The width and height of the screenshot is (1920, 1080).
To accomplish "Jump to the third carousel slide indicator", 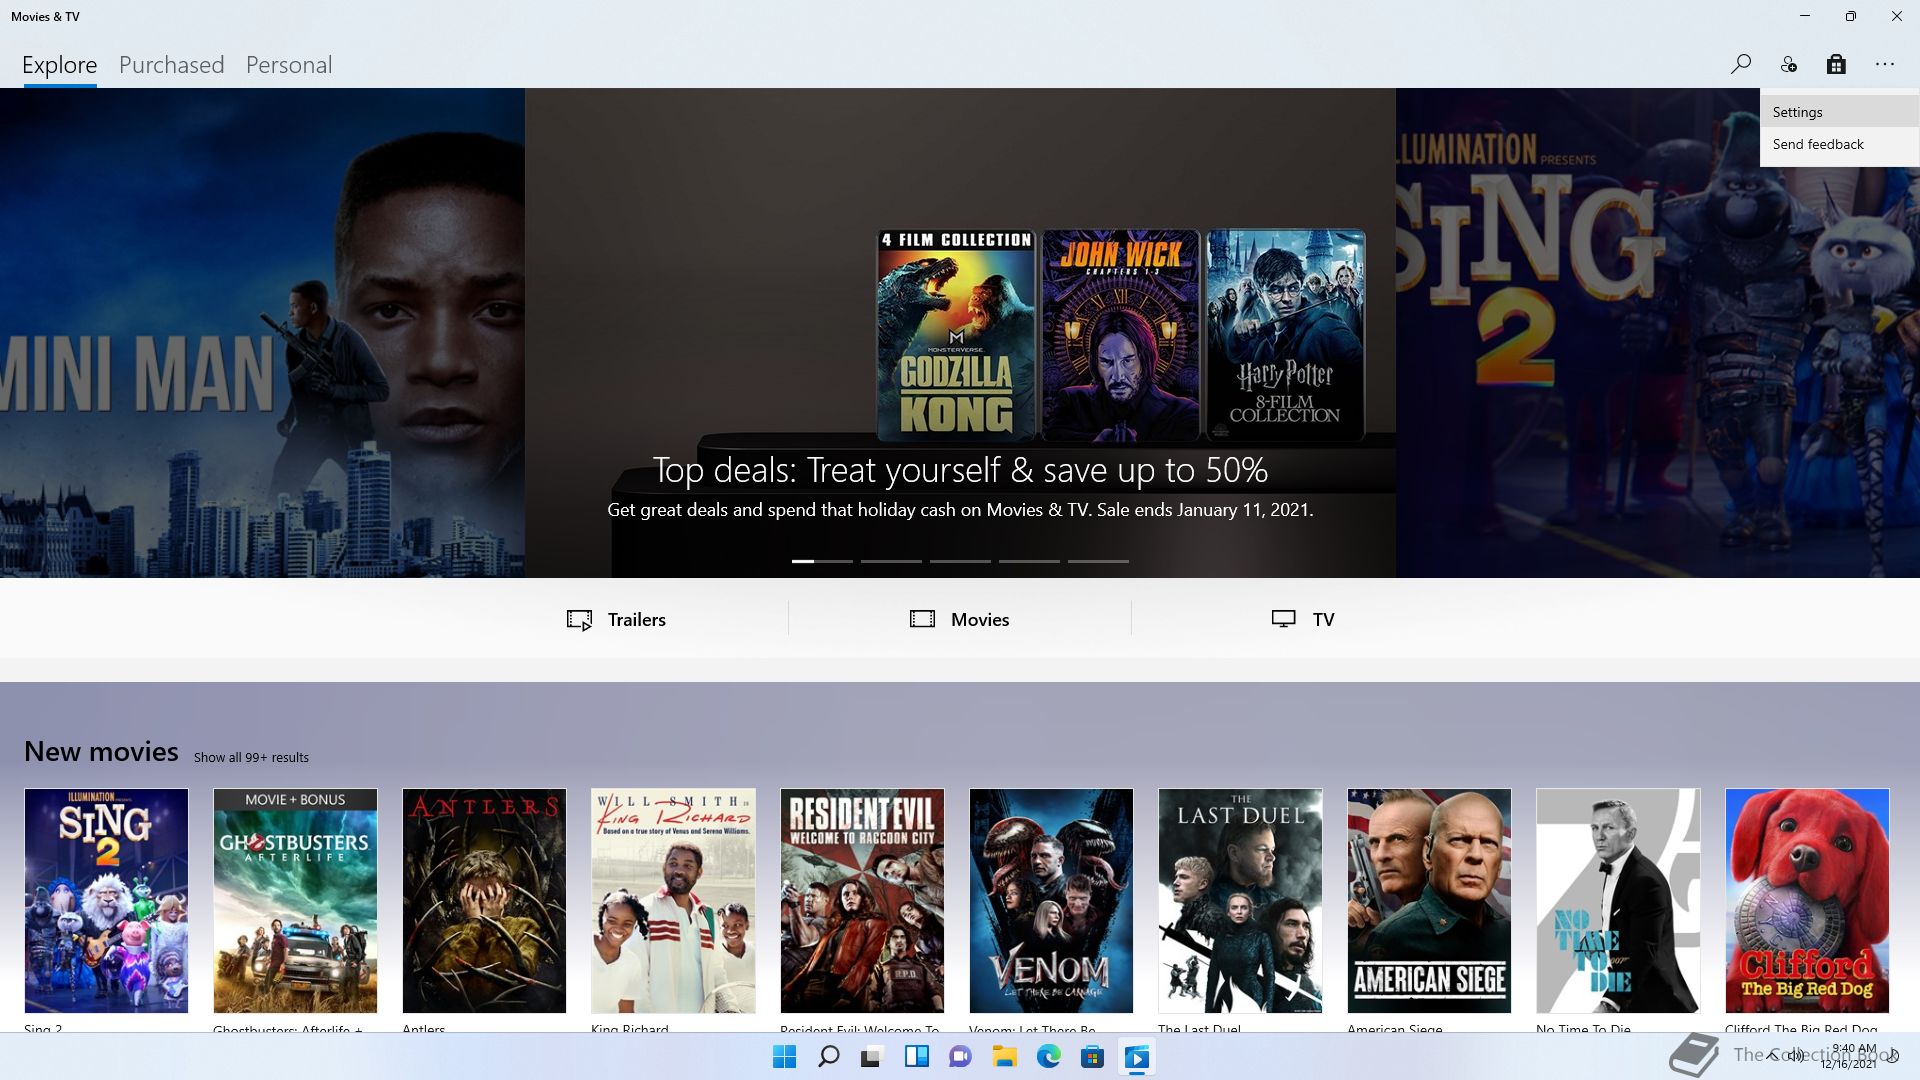I will point(960,561).
